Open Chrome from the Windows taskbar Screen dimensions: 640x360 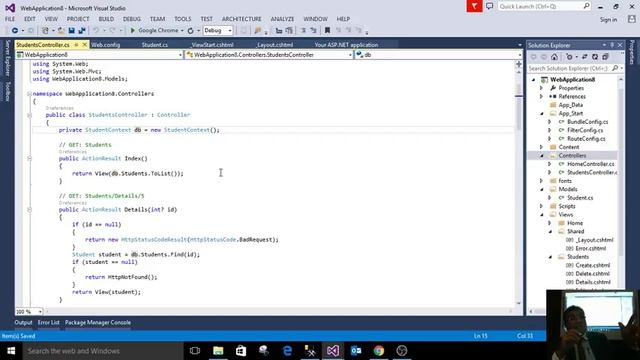click(379, 351)
